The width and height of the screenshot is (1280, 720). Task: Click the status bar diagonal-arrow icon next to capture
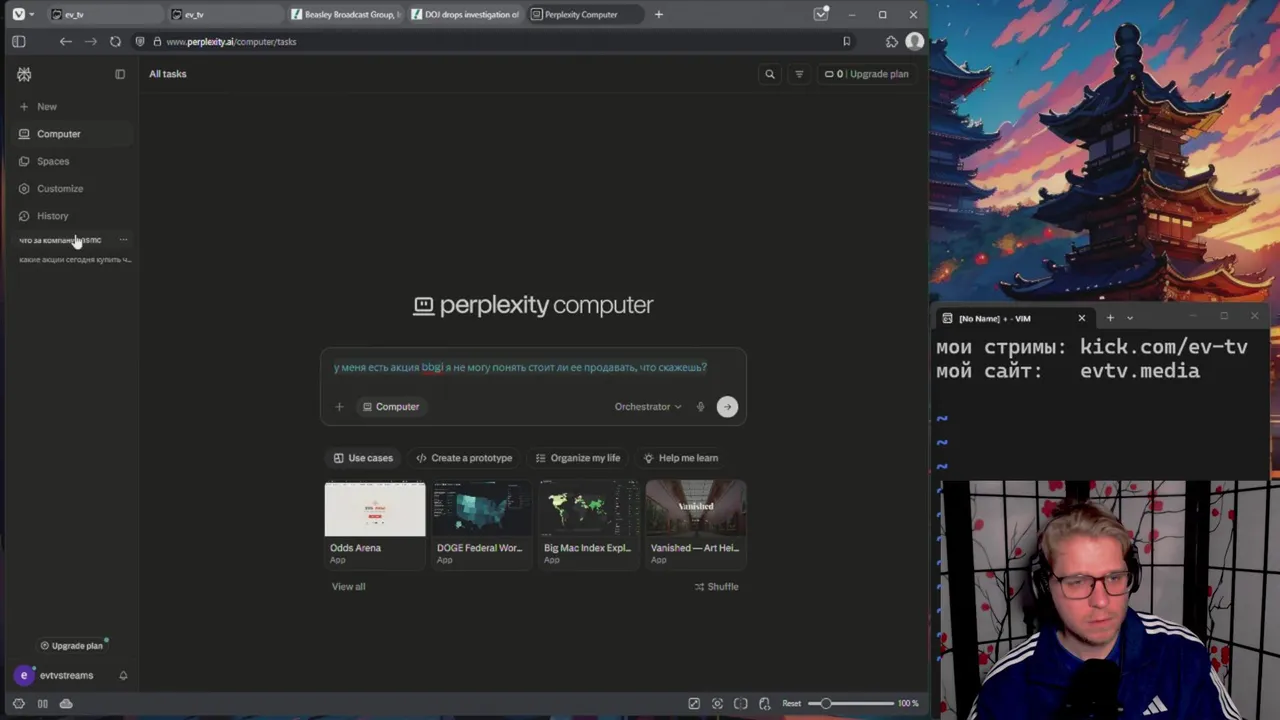(x=694, y=704)
